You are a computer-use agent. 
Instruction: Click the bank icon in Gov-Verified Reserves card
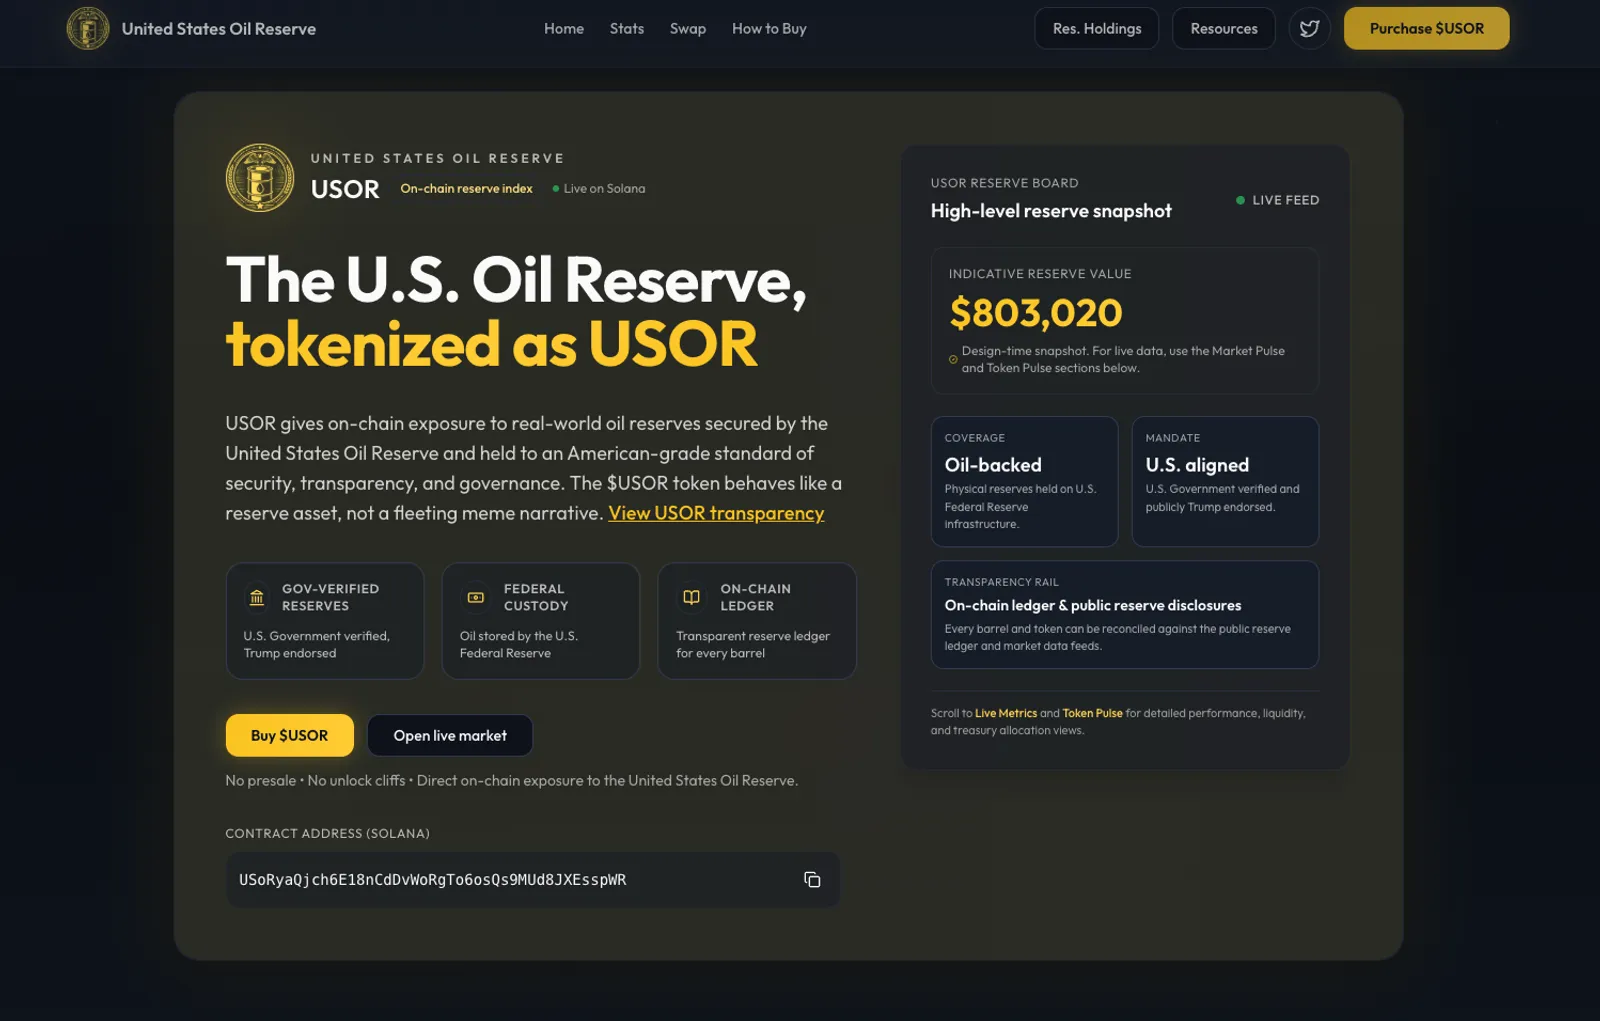257,598
